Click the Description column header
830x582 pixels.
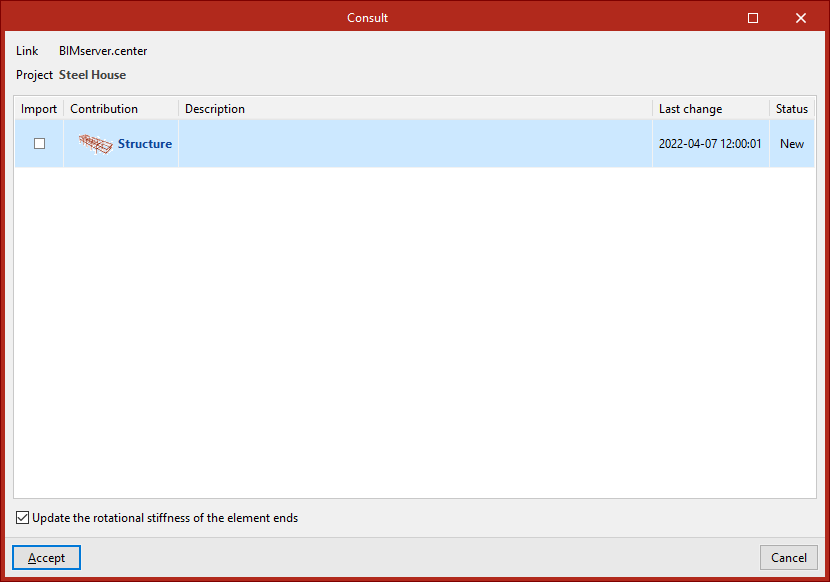click(215, 109)
